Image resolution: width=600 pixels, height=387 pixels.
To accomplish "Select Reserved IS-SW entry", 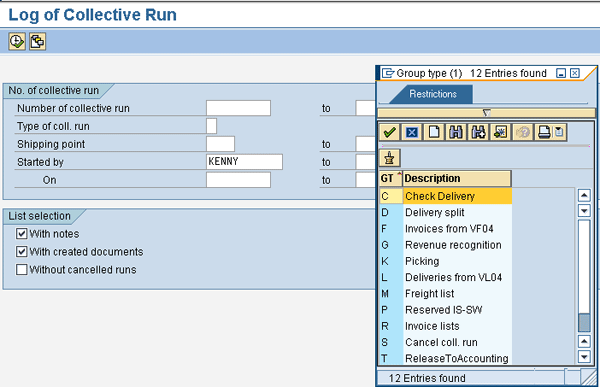I will (x=457, y=310).
